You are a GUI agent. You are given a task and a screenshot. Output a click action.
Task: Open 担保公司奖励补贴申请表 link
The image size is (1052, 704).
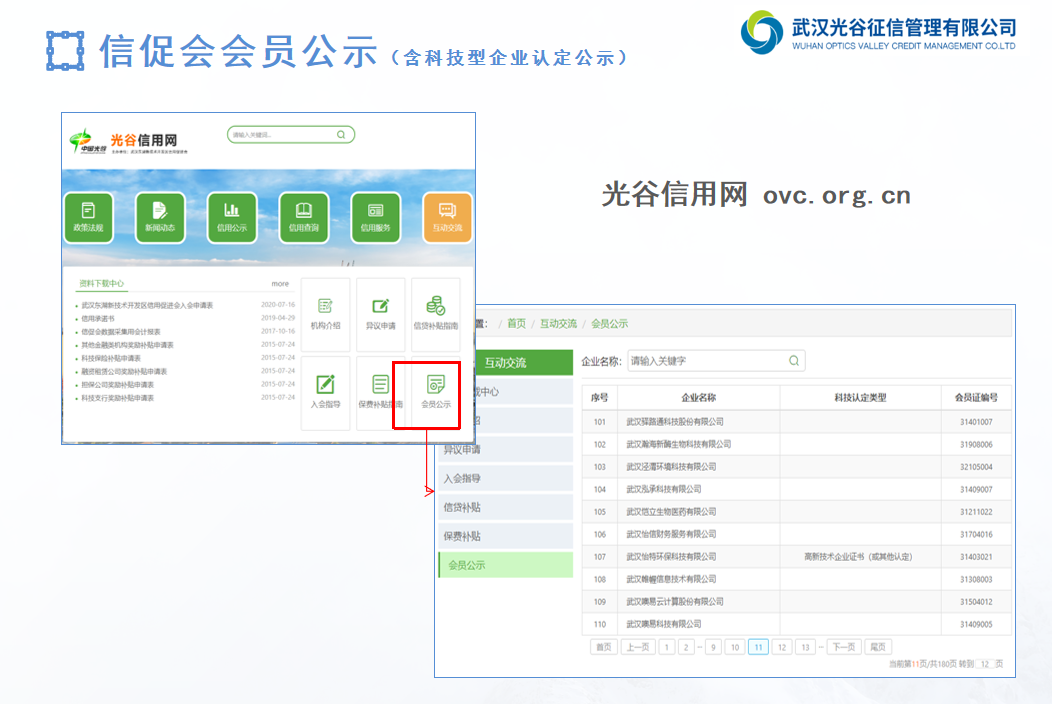[x=117, y=385]
